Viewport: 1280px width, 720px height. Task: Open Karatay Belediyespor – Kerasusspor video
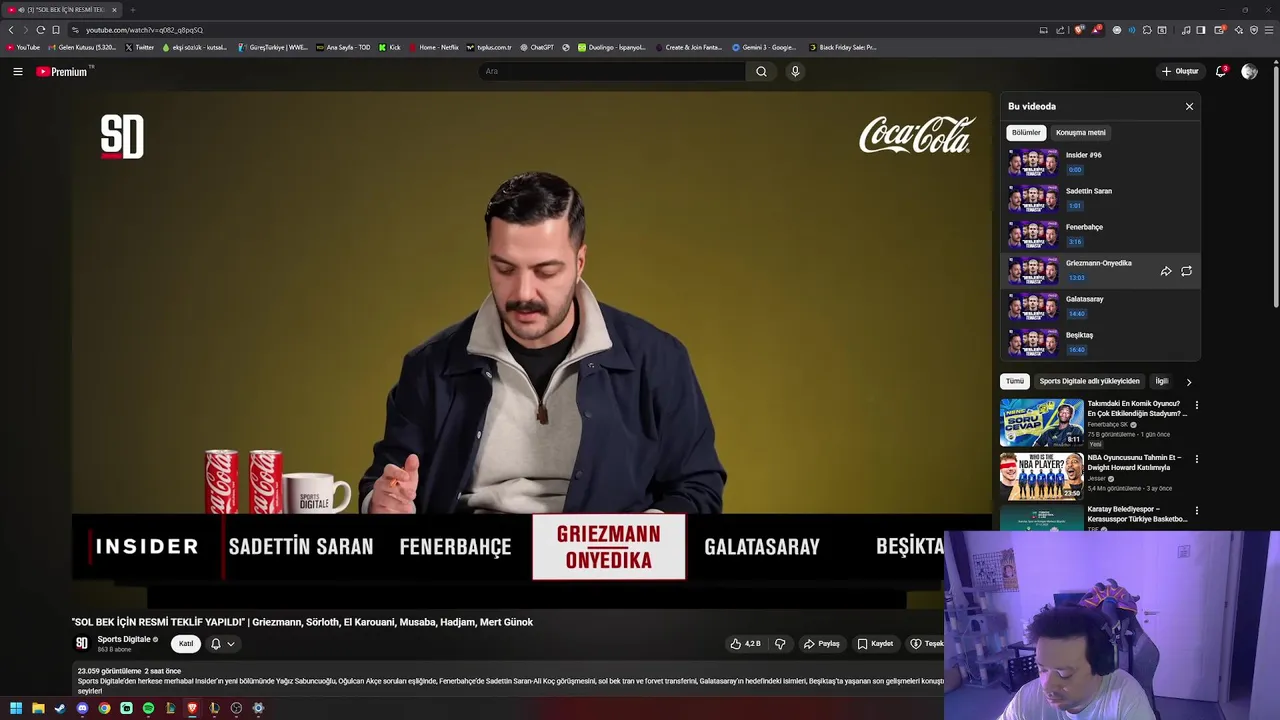coord(1137,514)
